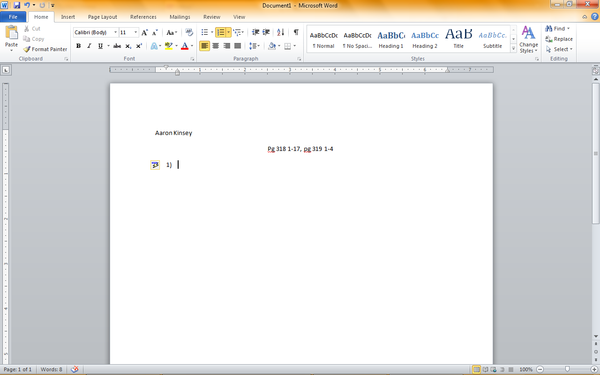Open Microsoft Word Help question mark
This screenshot has height=375, width=600.
click(595, 17)
